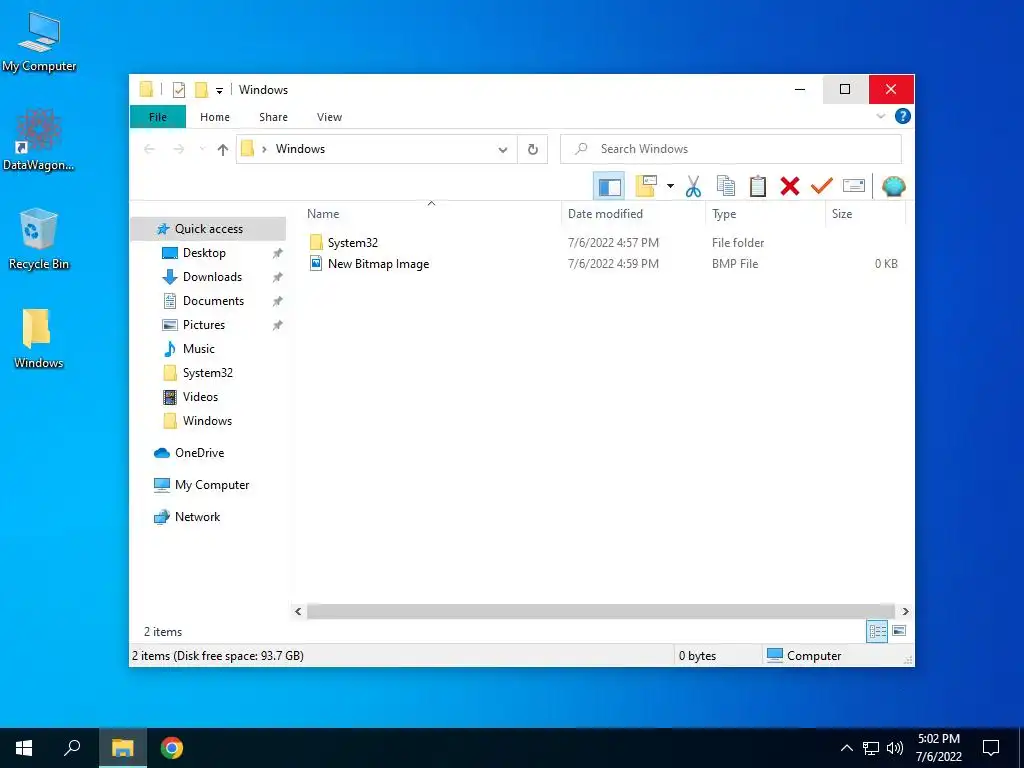Click the date 7/6/2022 4:59 PM

click(x=613, y=264)
